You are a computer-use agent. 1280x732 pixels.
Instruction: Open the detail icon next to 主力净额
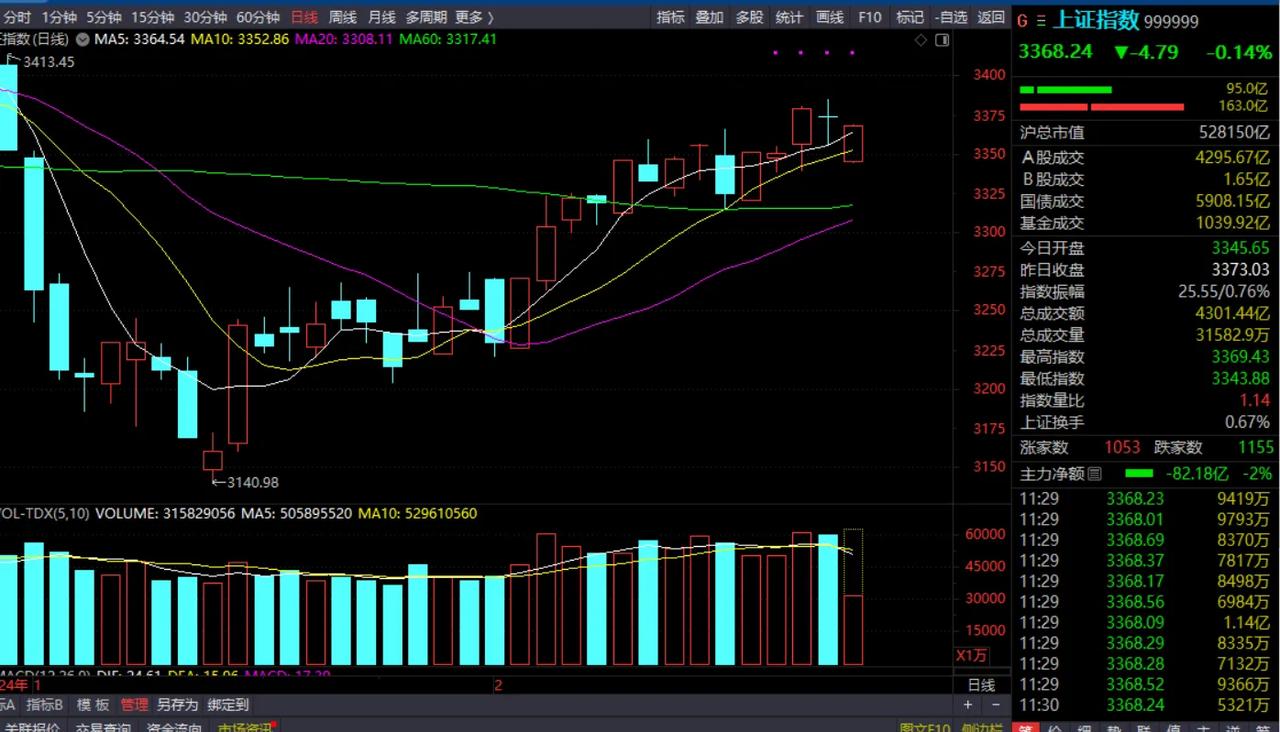pos(1095,473)
